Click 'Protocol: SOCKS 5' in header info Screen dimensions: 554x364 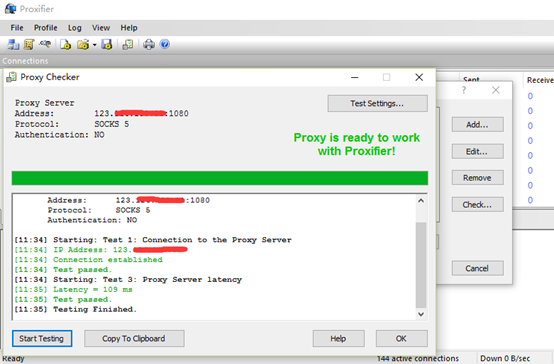[72, 124]
